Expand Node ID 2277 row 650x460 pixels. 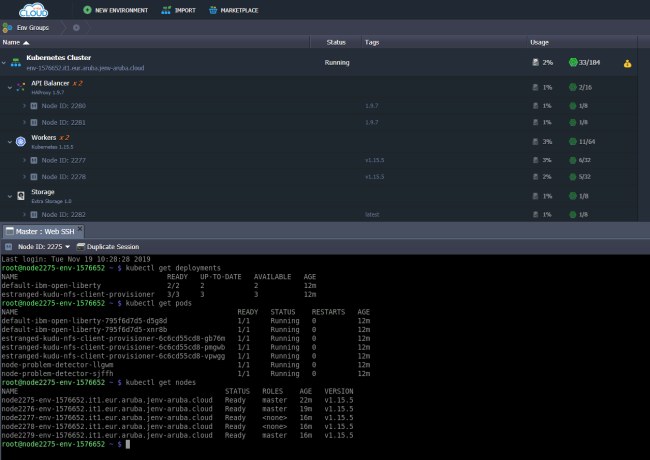[x=23, y=158]
